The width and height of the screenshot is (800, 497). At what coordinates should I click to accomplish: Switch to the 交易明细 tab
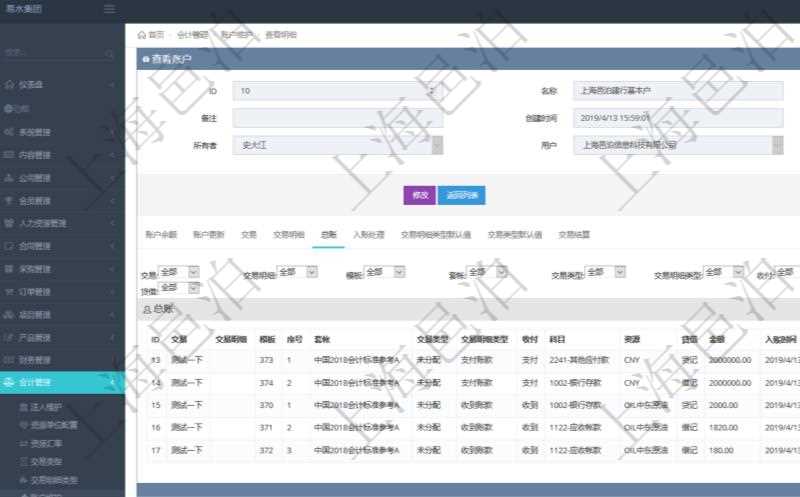tap(289, 235)
